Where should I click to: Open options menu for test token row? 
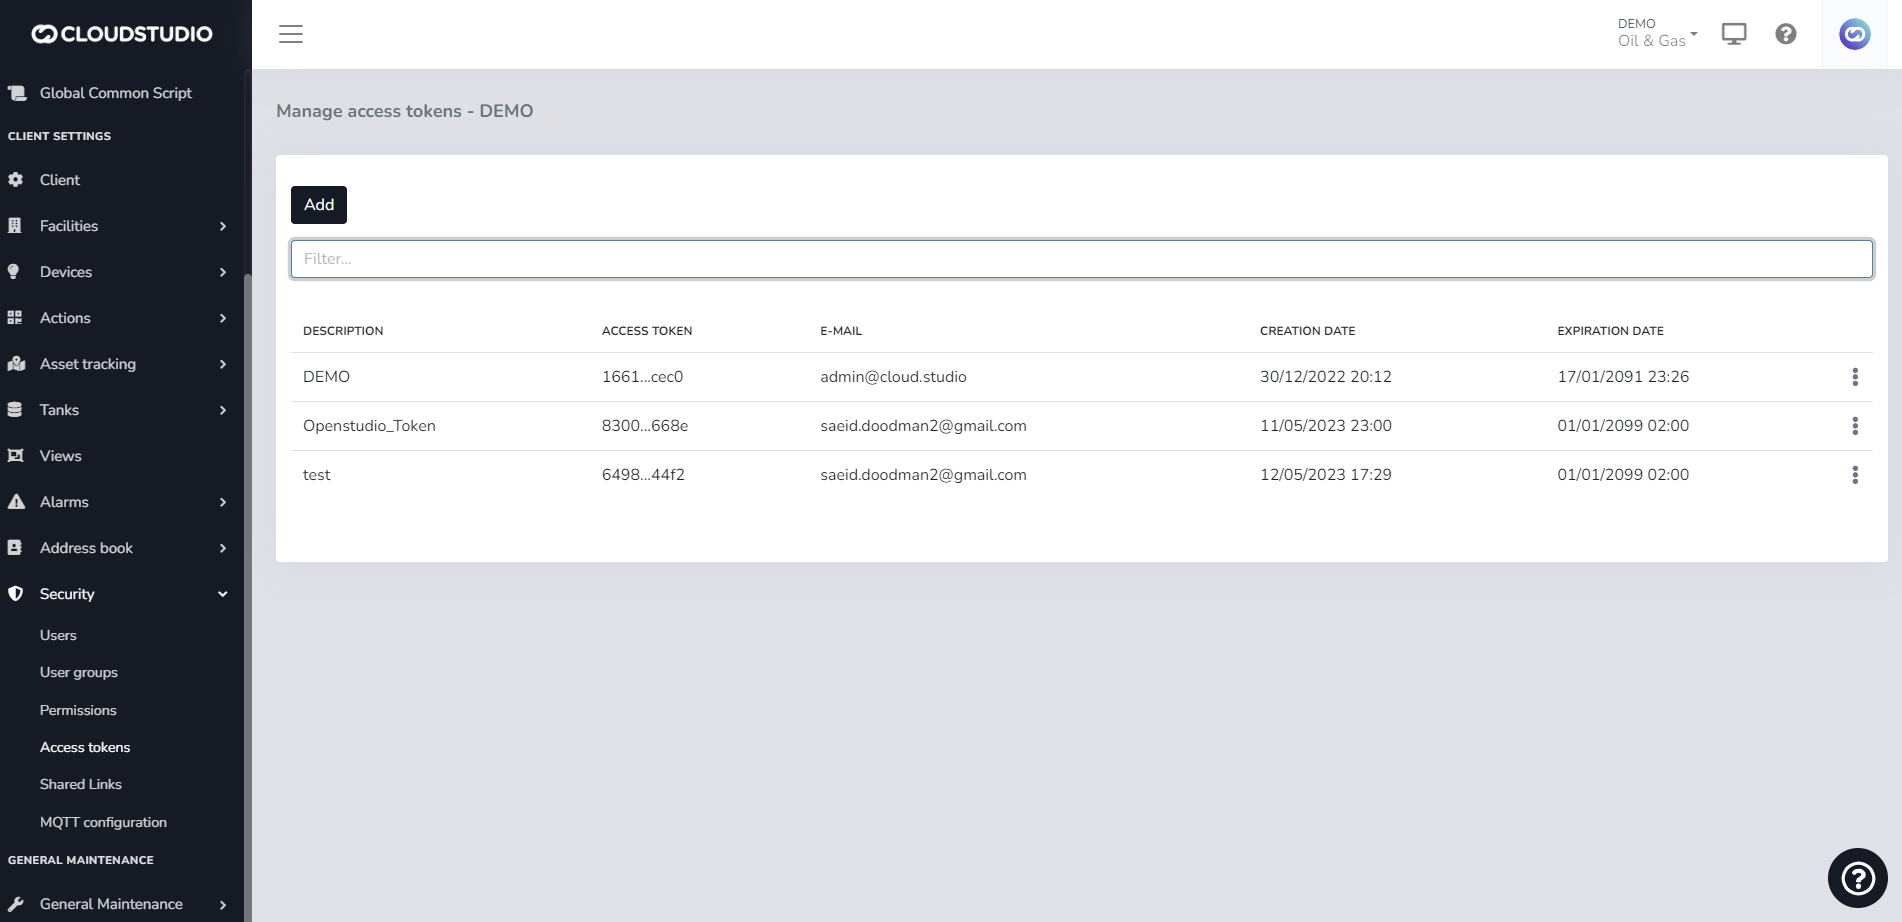1855,475
